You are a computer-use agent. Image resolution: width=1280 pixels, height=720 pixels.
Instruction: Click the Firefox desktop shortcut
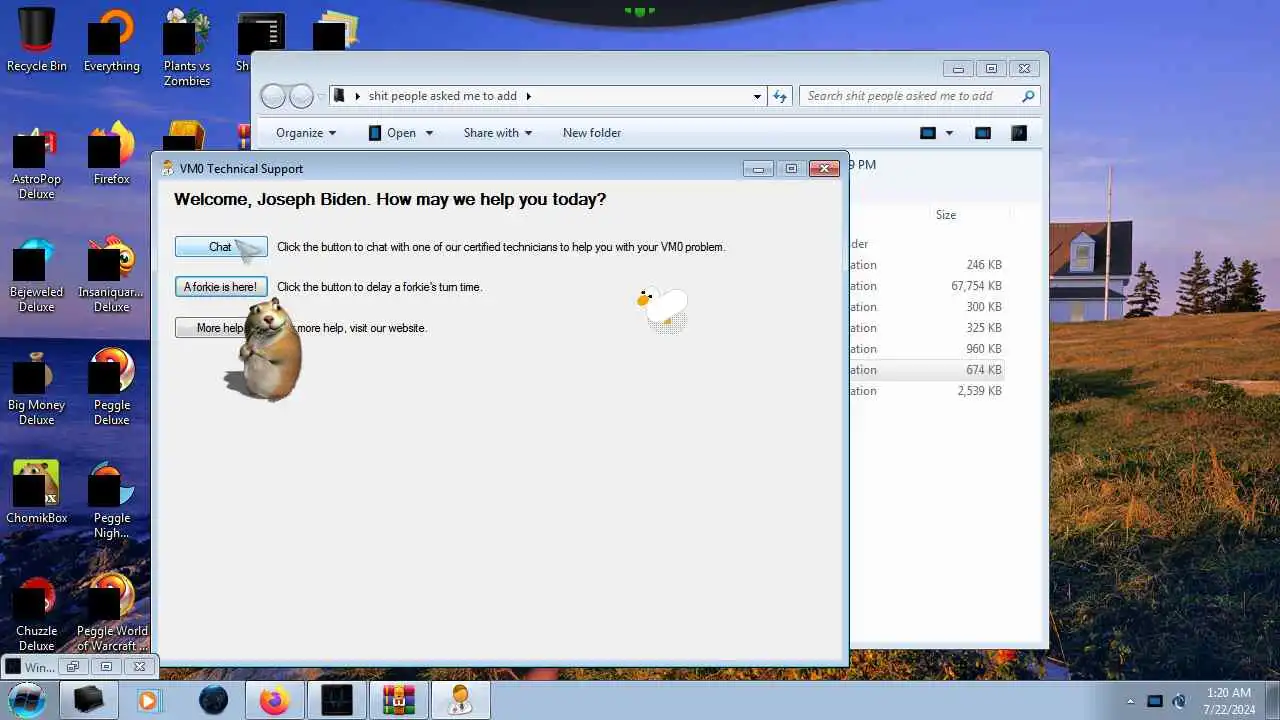111,153
